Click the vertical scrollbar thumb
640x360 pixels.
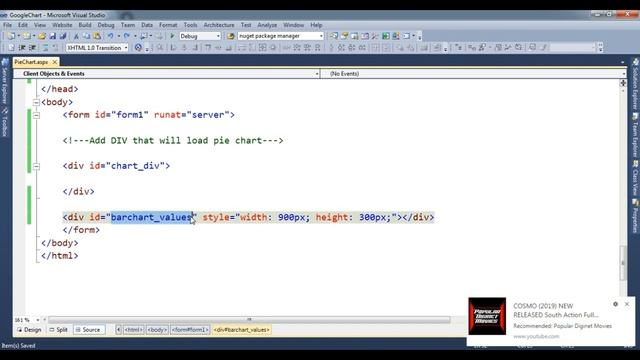623,263
